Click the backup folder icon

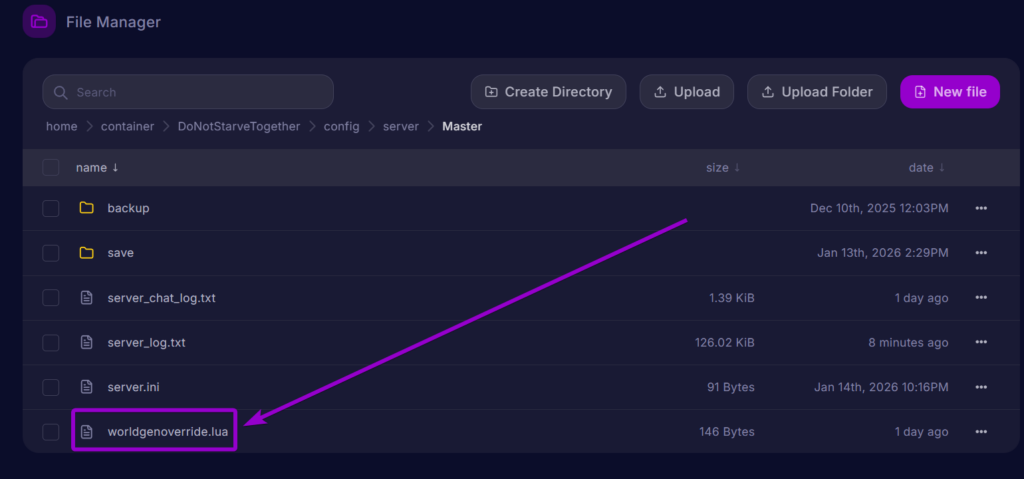86,208
